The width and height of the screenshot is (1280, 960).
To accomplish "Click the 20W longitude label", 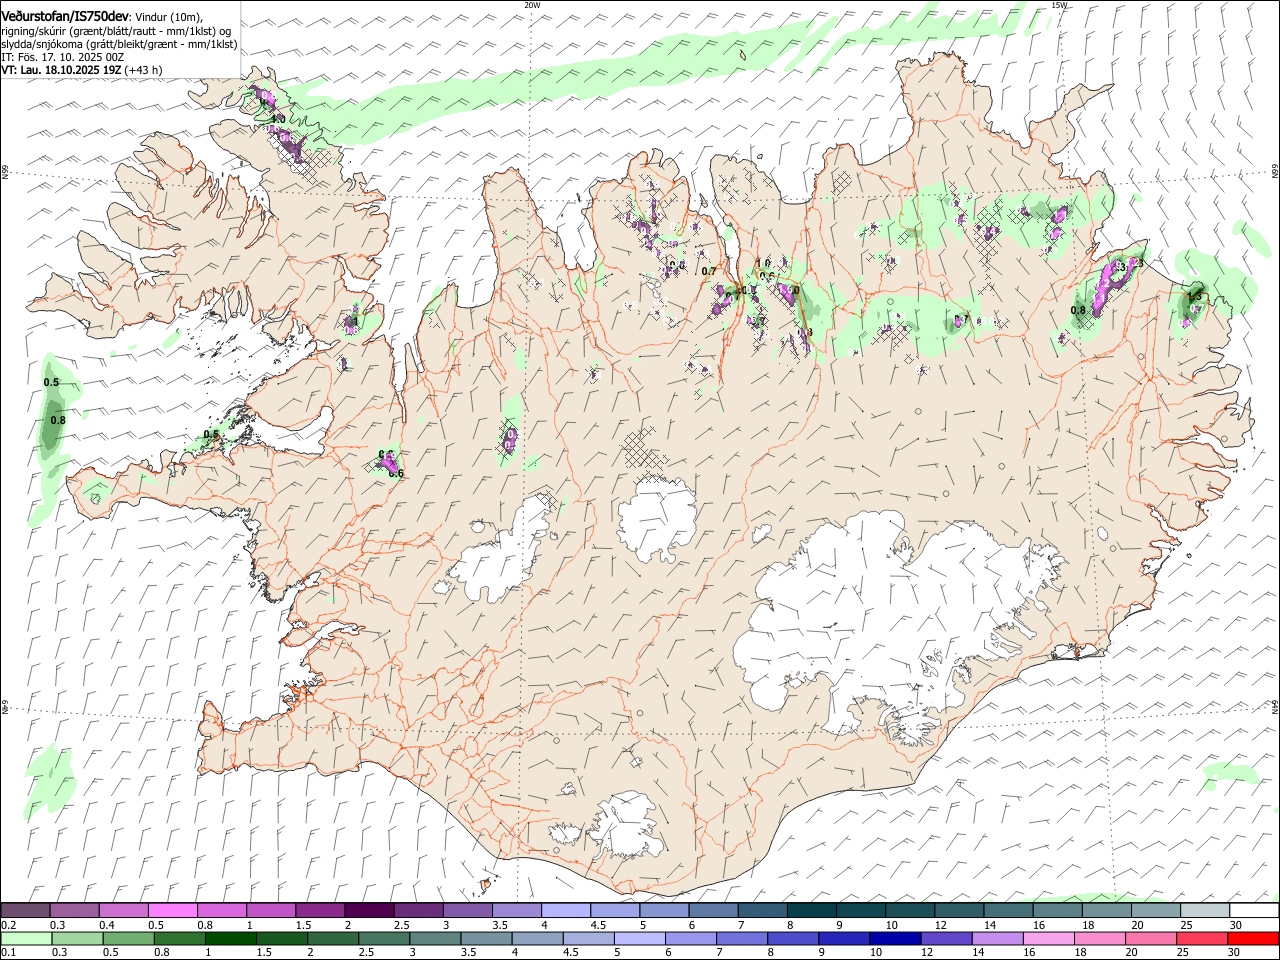I will [x=532, y=5].
